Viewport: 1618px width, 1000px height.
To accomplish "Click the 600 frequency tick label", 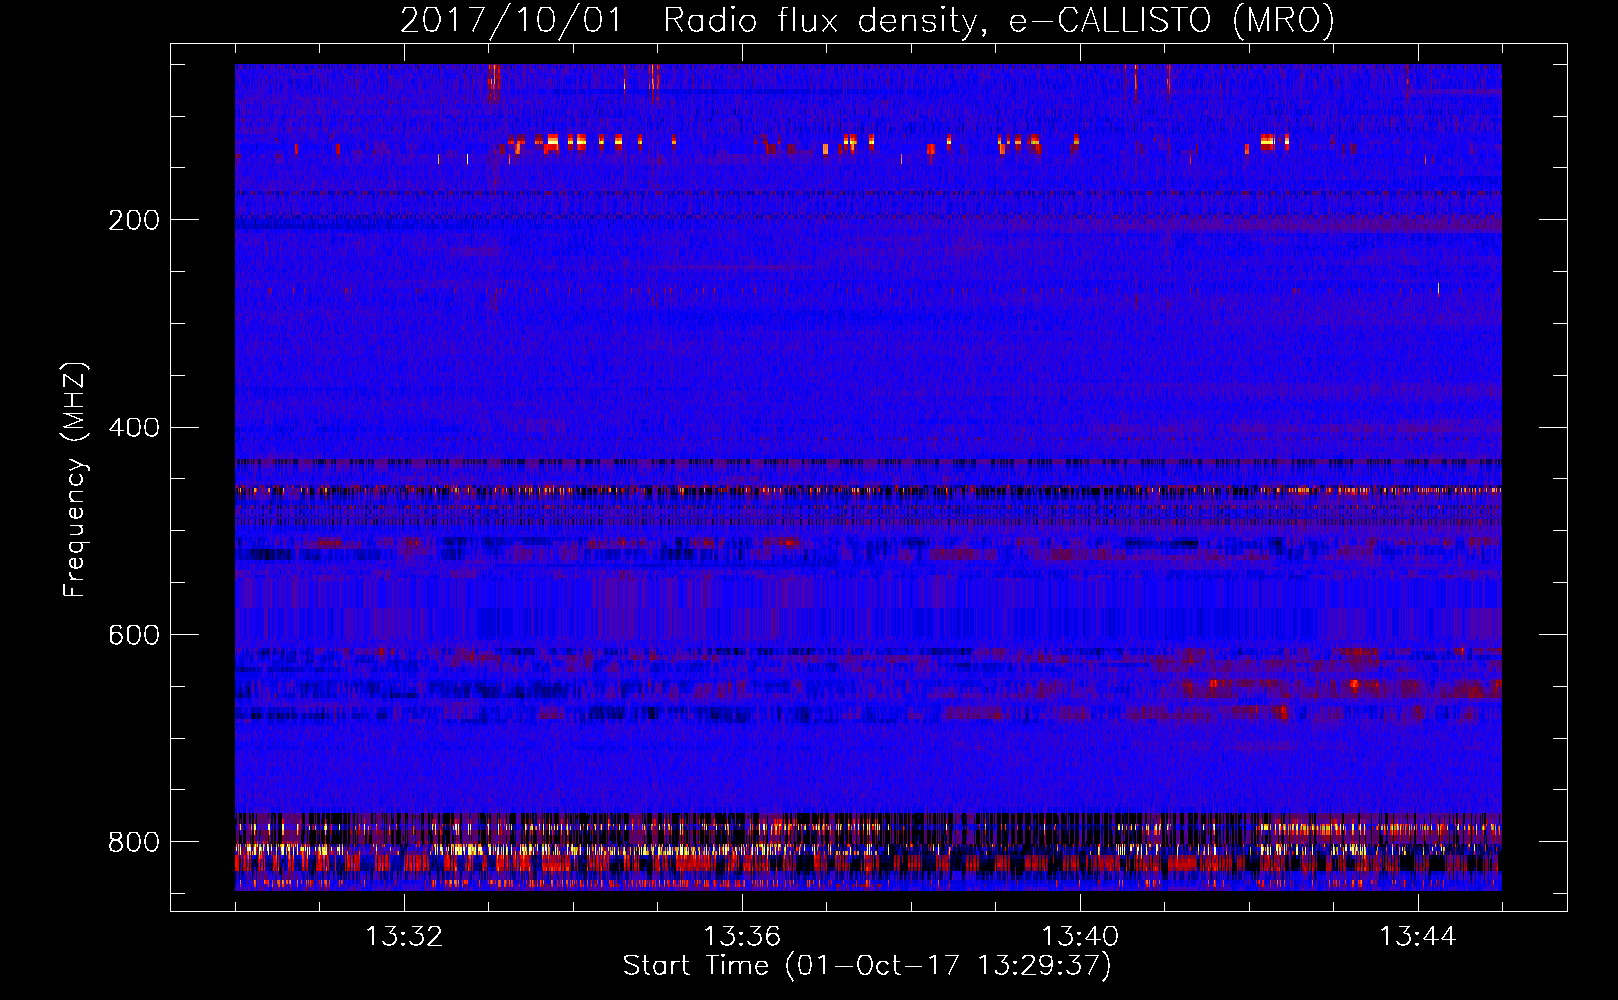I will pos(134,635).
